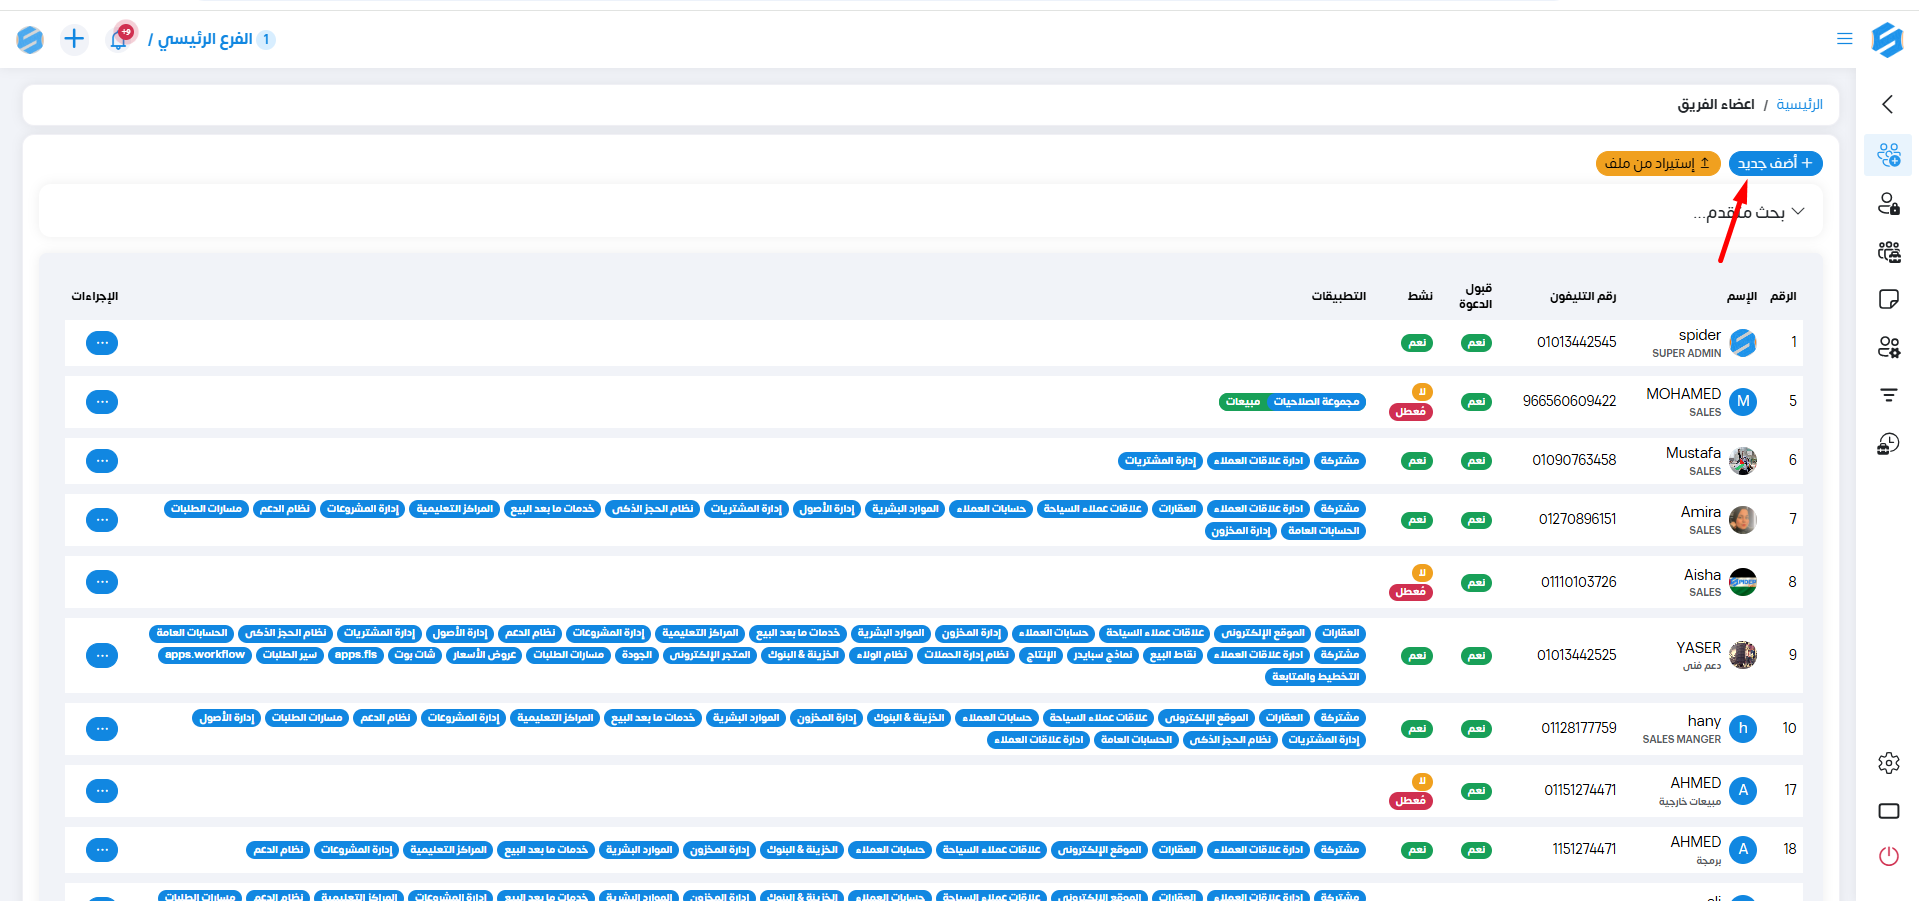Select the main branch 'الفرع الرئيسي' label

pyautogui.click(x=205, y=39)
